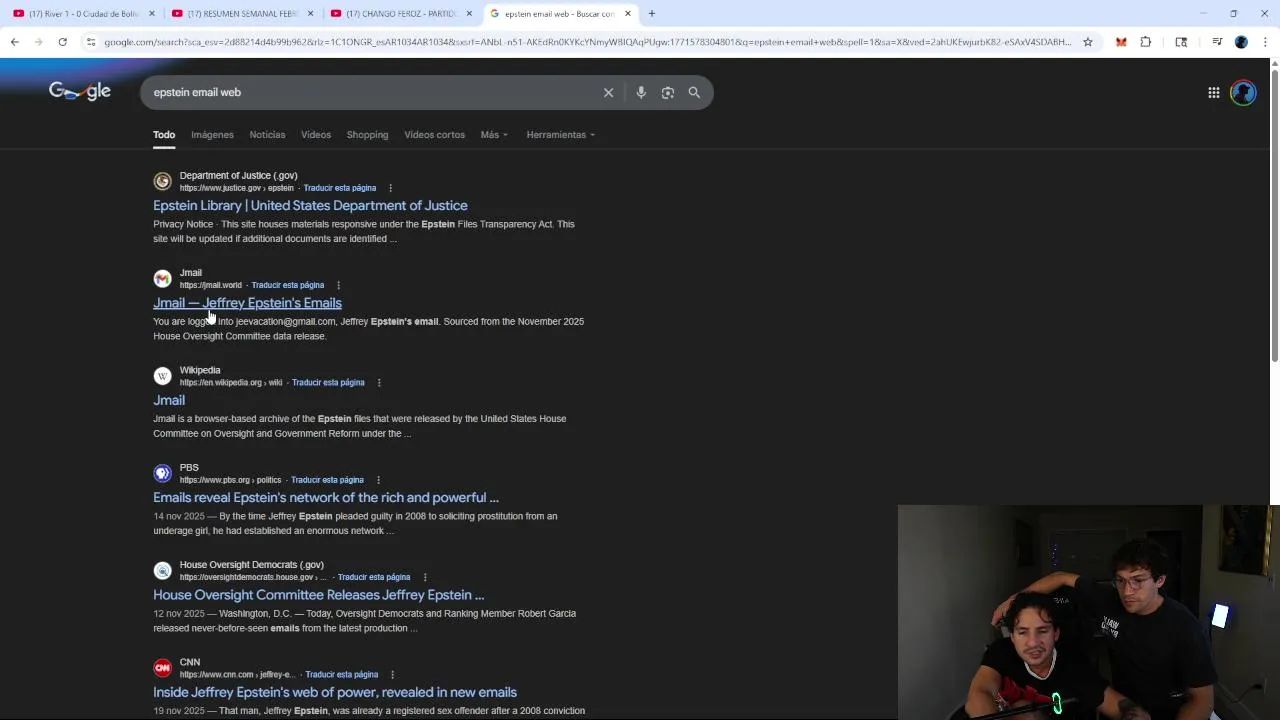Screen dimensions: 1280x720
Task: Click Traducir esta página for CNN
Action: pos(342,674)
